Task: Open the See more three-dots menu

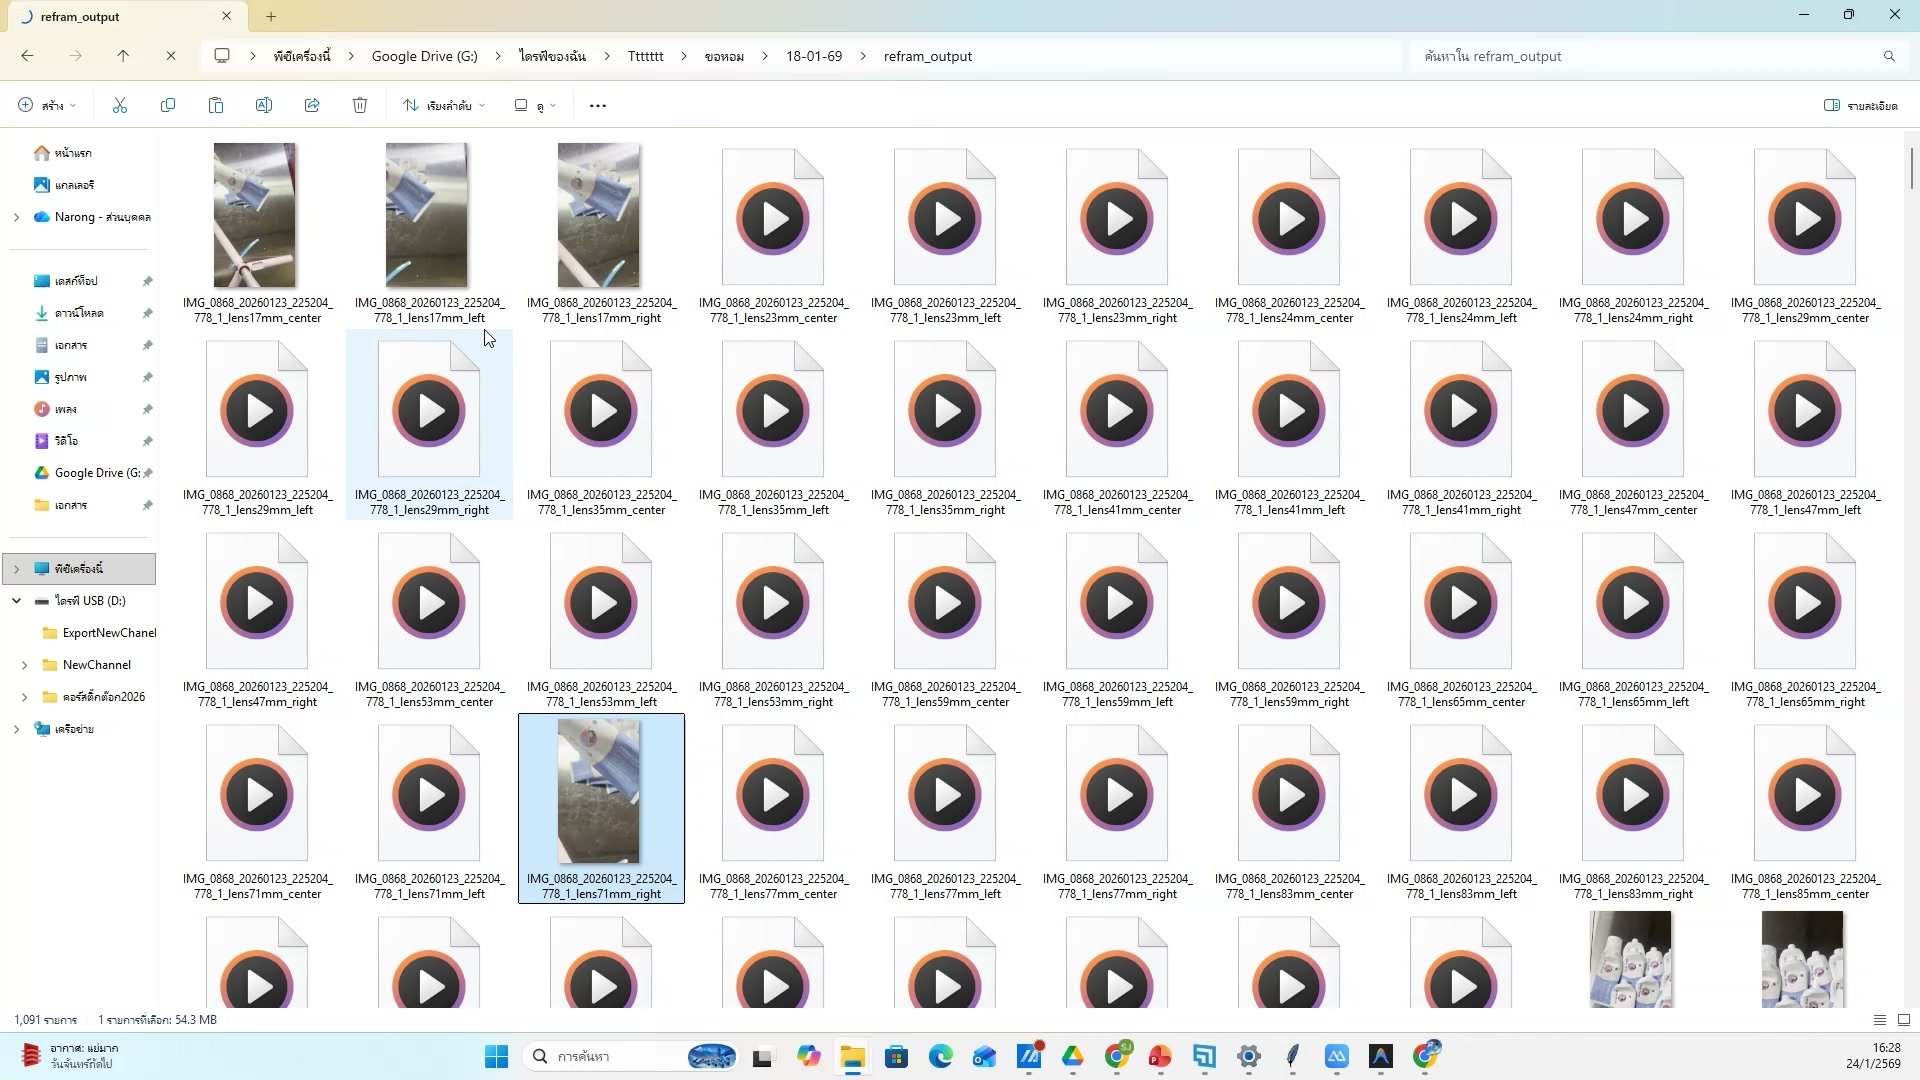Action: pyautogui.click(x=598, y=105)
